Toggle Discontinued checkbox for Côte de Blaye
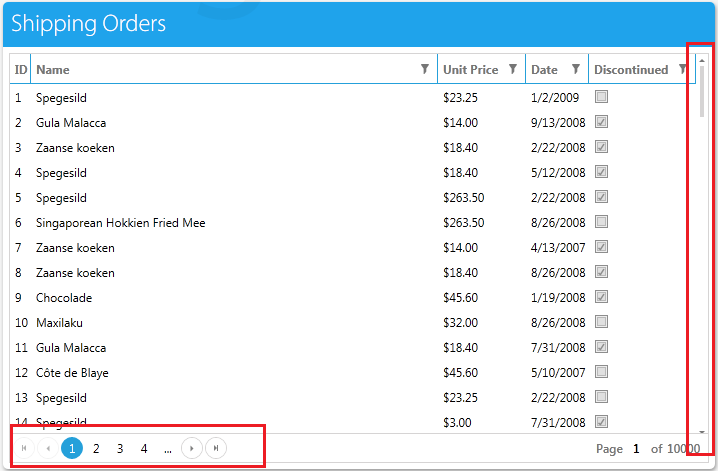 click(601, 371)
